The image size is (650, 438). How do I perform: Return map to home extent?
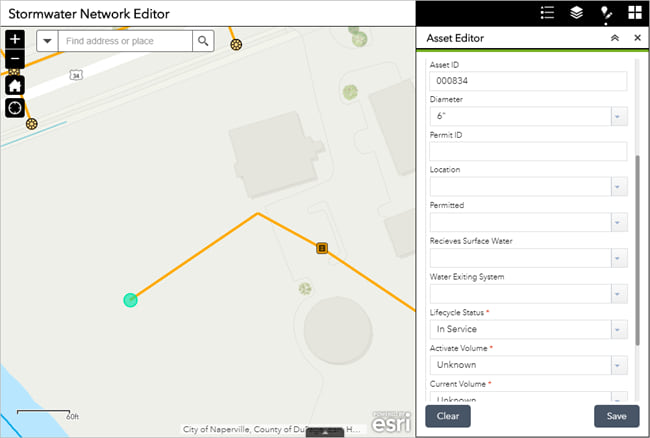[15, 85]
